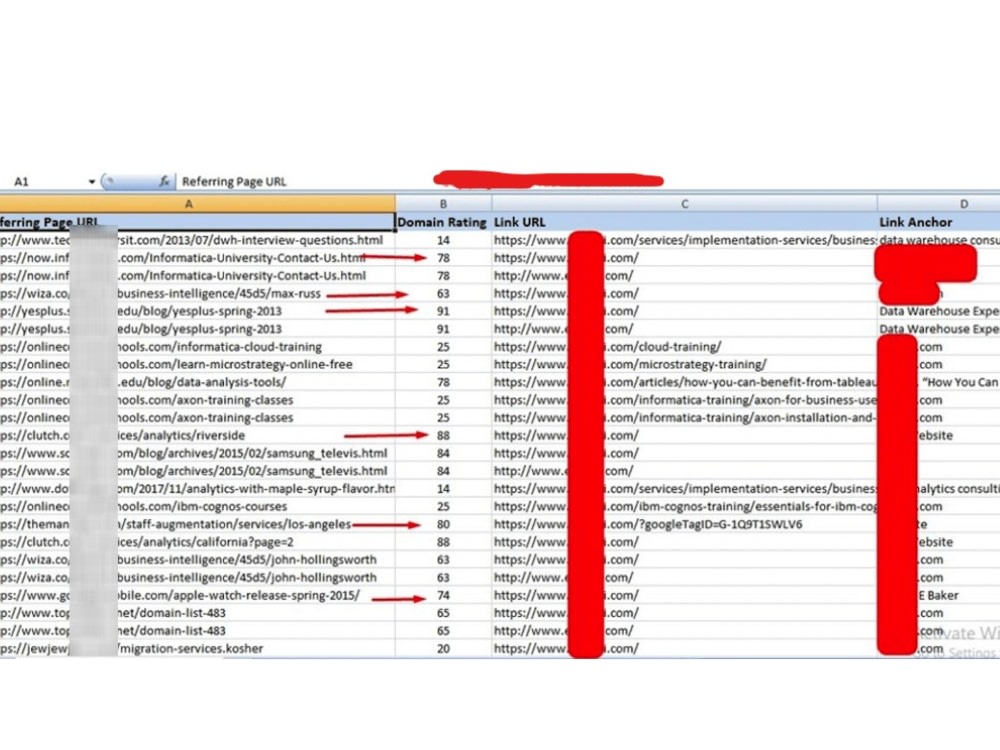
Task: Select the staff-augmentation los-angeles URL cell
Action: coord(197,524)
